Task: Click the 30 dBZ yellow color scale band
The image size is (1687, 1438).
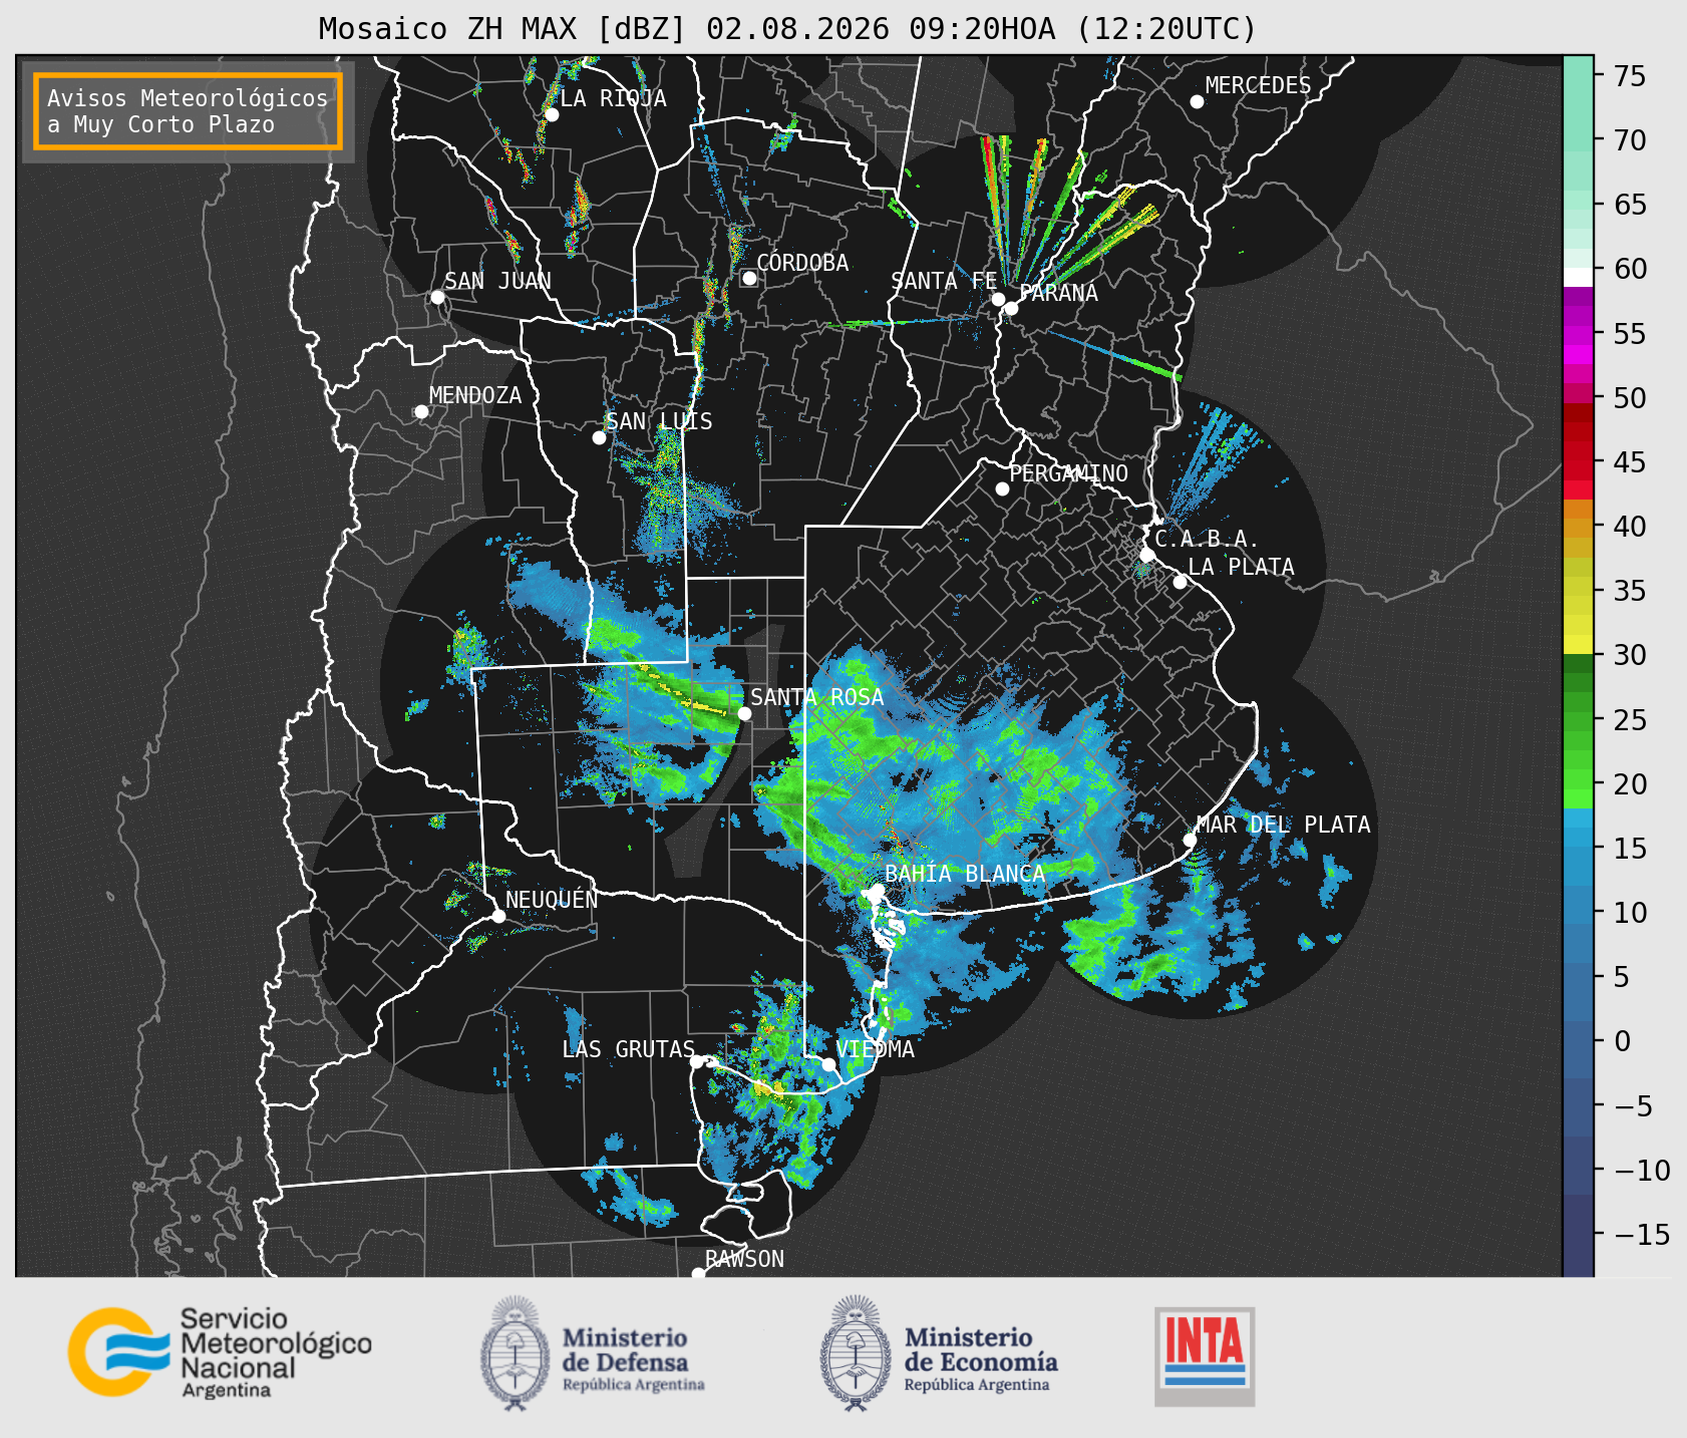Action: click(1578, 645)
